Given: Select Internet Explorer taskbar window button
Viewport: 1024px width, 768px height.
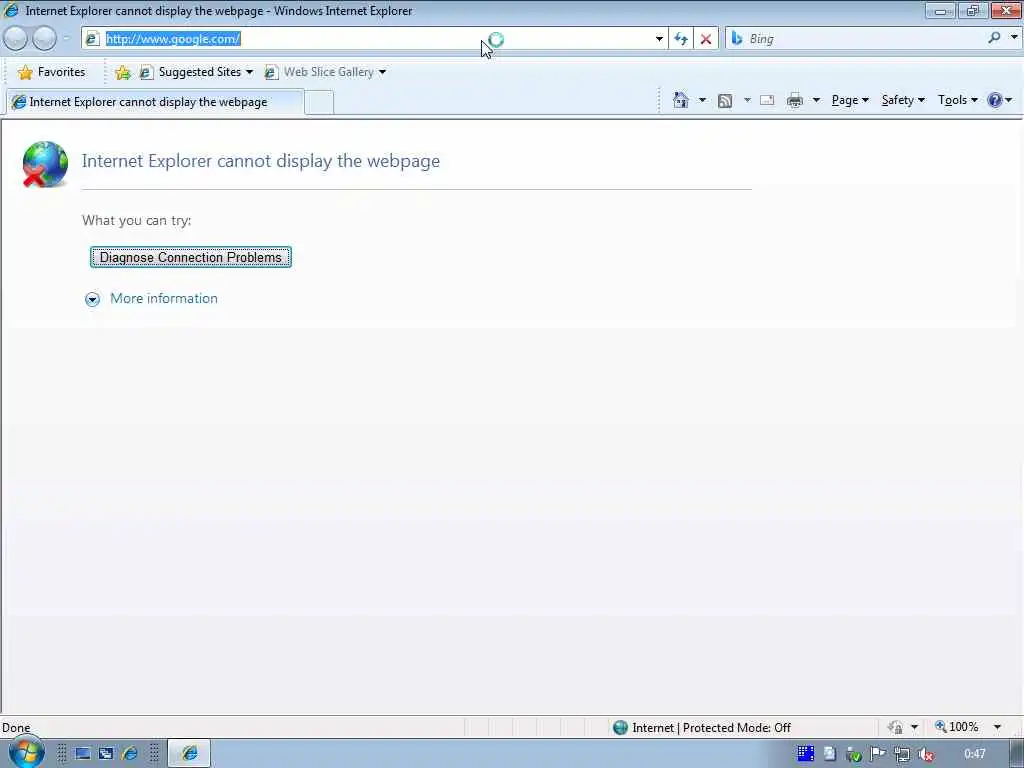Looking at the screenshot, I should click(189, 753).
